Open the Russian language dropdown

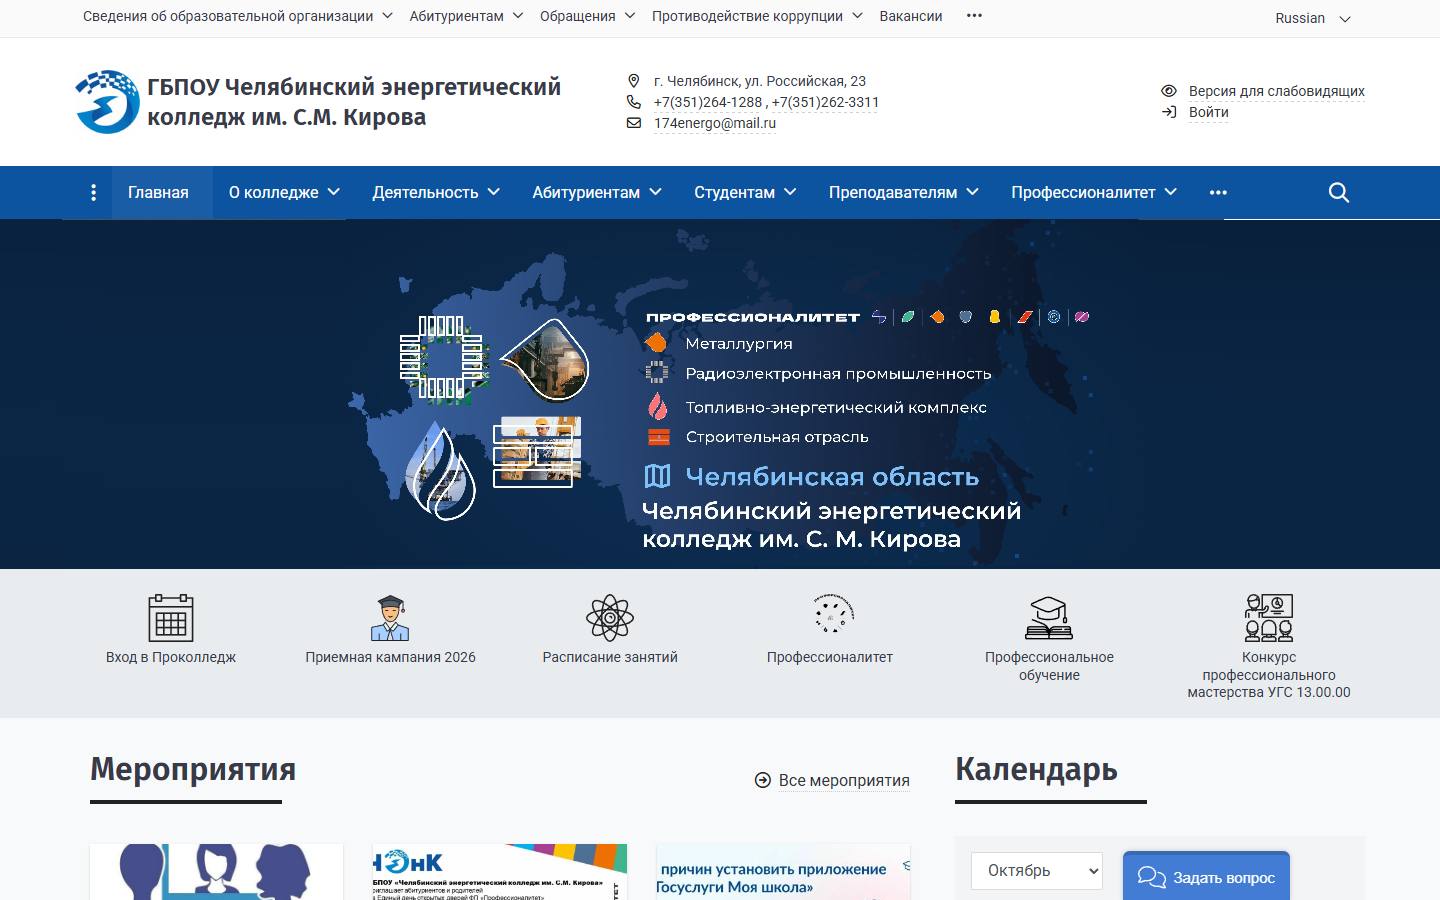(x=1313, y=18)
